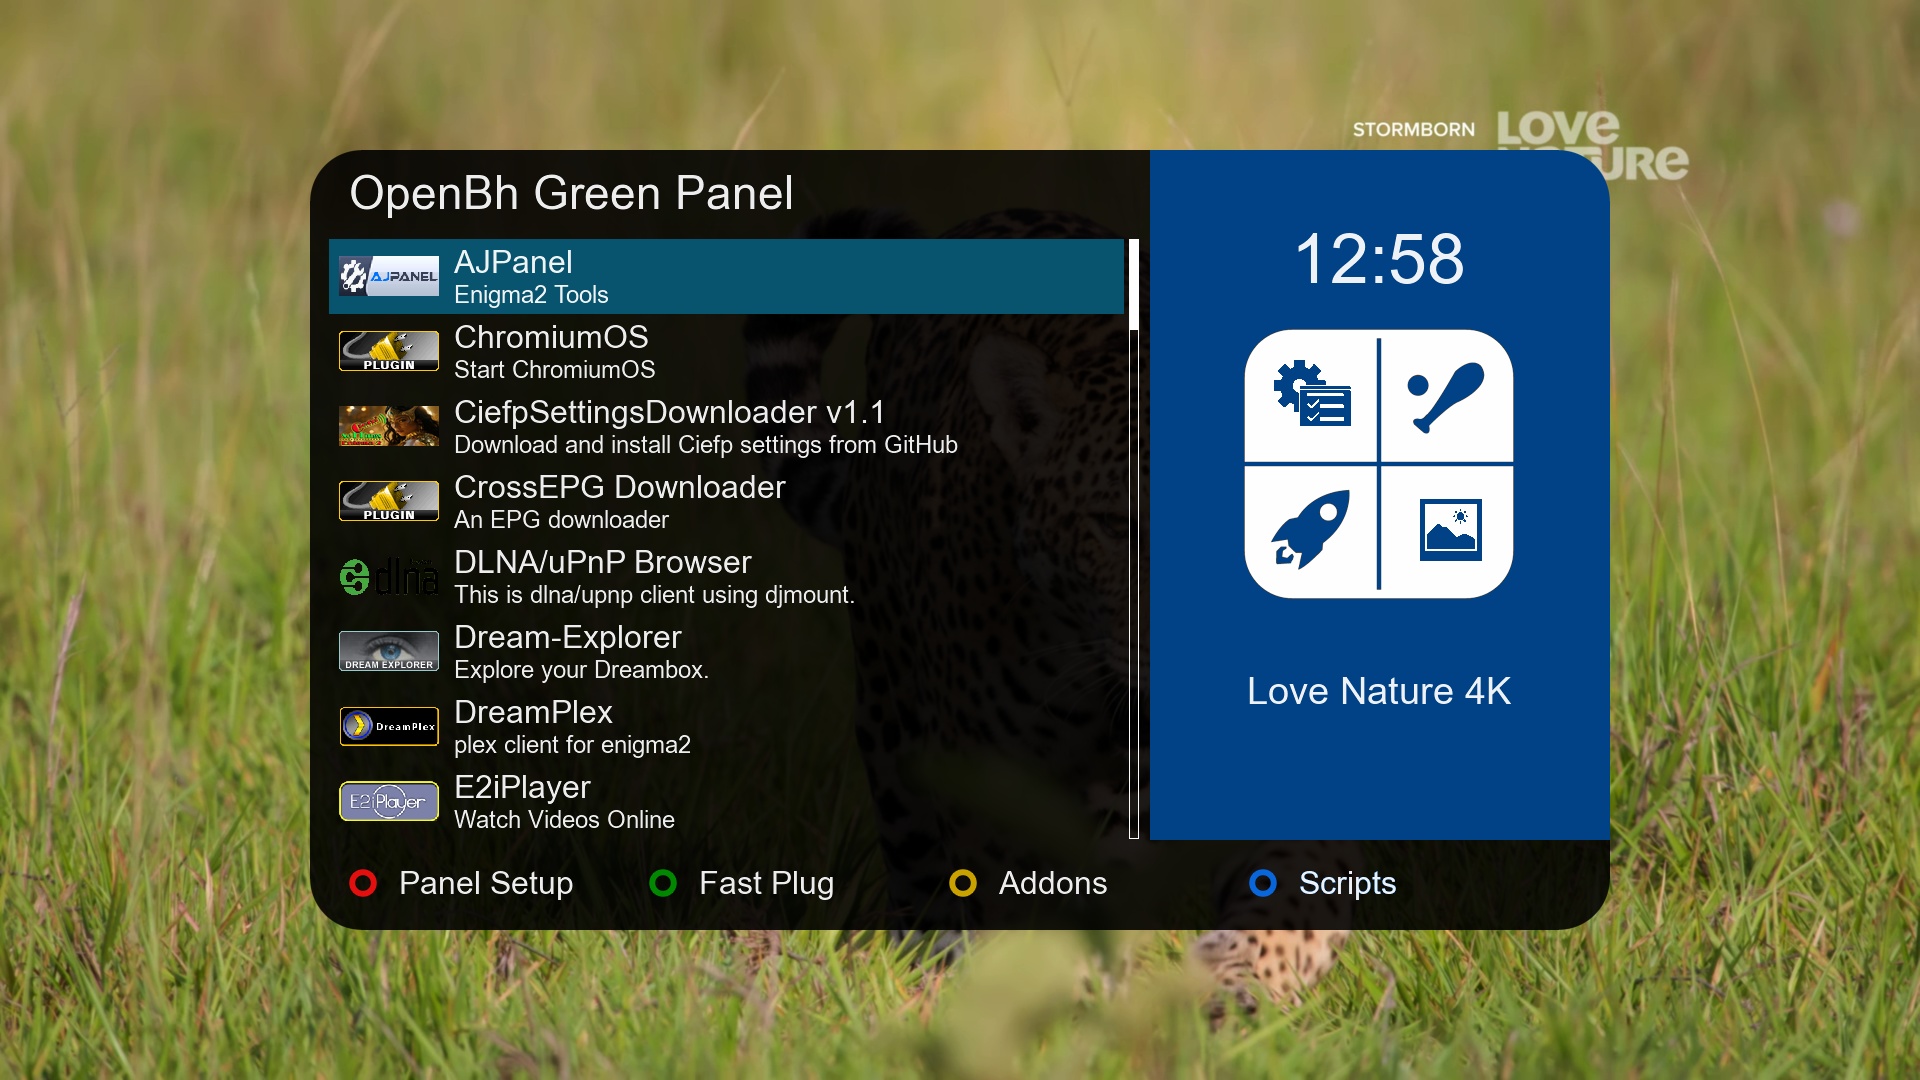Select the CrossEPG Downloader entry

click(x=726, y=501)
